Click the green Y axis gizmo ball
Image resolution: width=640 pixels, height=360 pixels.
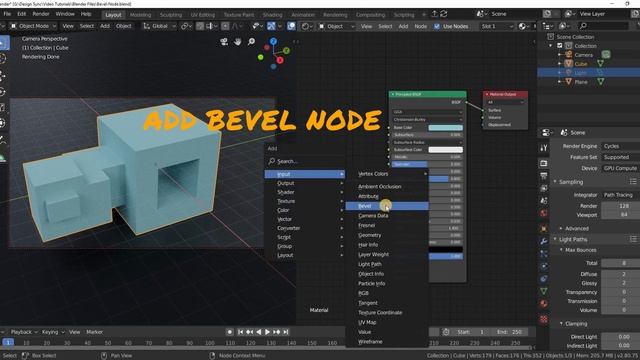click(287, 51)
